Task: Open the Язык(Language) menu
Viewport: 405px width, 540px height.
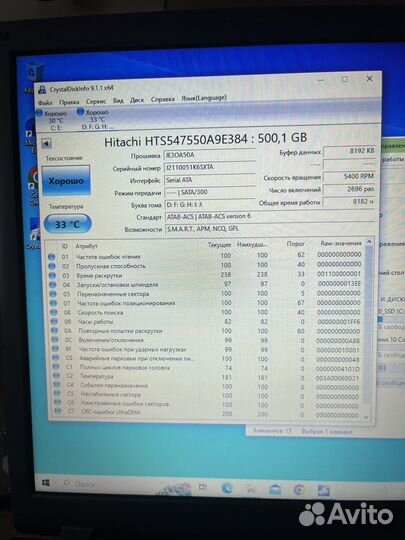Action: [204, 98]
